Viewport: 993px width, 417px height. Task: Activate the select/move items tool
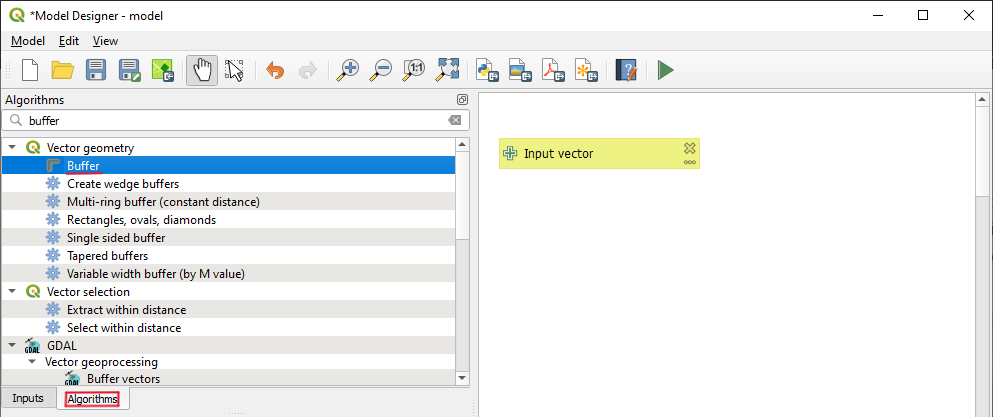pyautogui.click(x=235, y=70)
